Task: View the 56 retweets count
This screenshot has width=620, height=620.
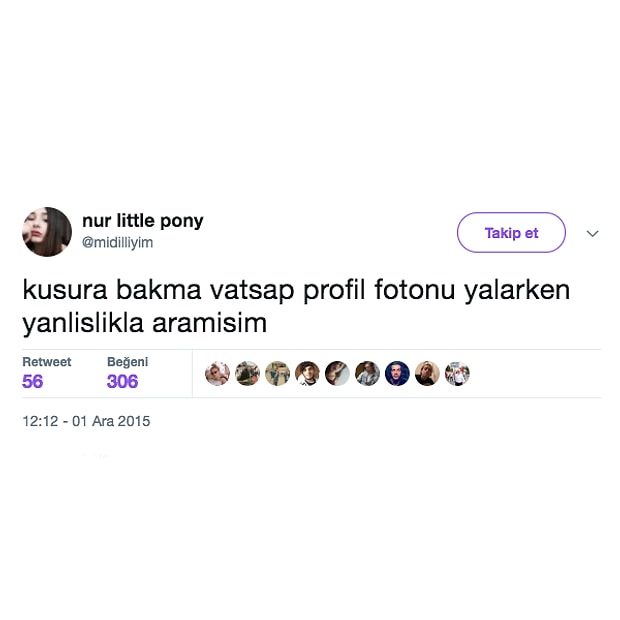Action: (32, 382)
